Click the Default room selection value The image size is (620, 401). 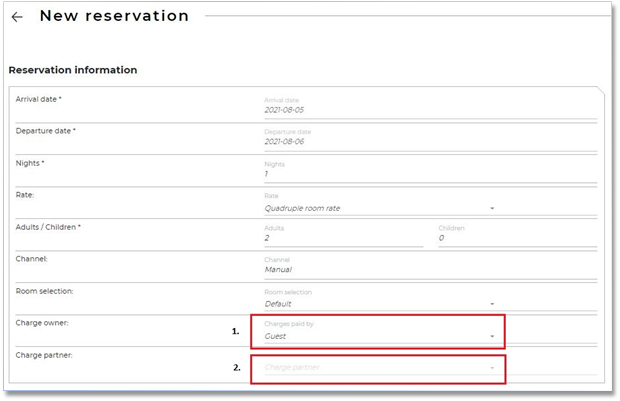279,303
